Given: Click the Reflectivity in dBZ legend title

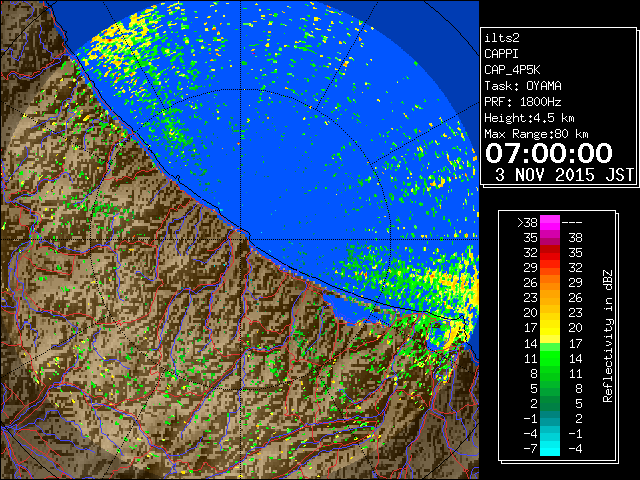Looking at the screenshot, I should tap(608, 336).
